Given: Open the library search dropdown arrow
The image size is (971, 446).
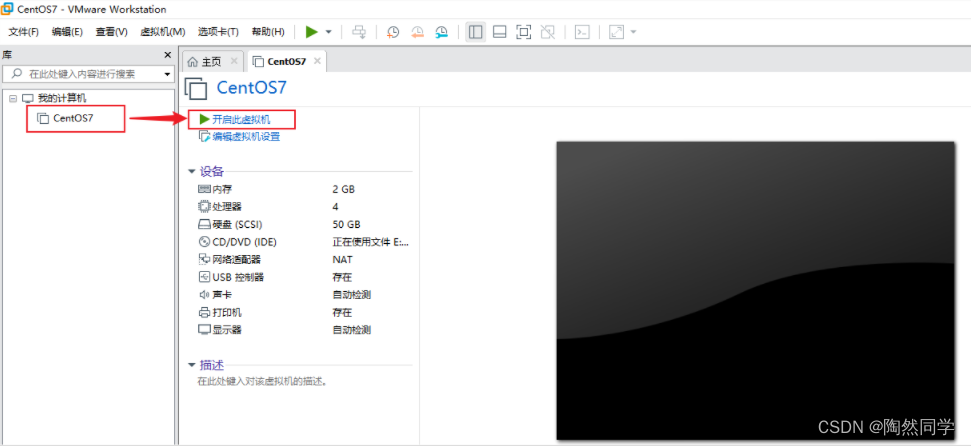Looking at the screenshot, I should click(x=167, y=74).
